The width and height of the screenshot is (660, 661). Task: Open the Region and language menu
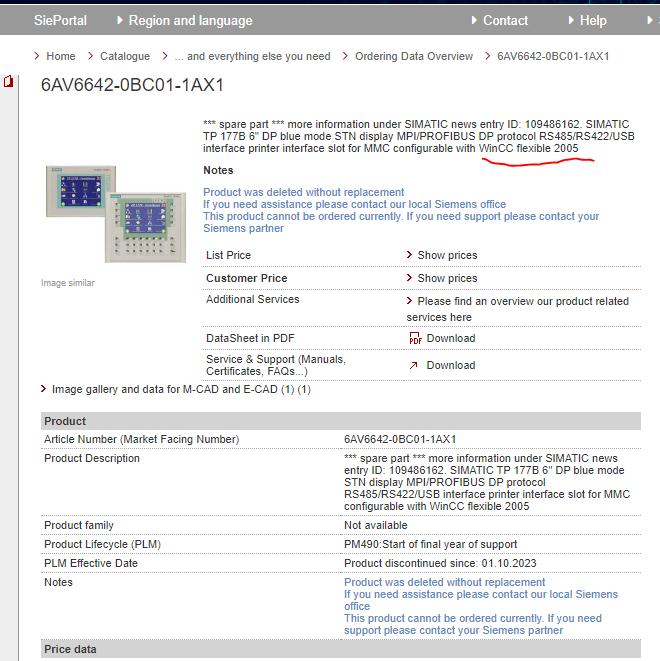click(190, 20)
